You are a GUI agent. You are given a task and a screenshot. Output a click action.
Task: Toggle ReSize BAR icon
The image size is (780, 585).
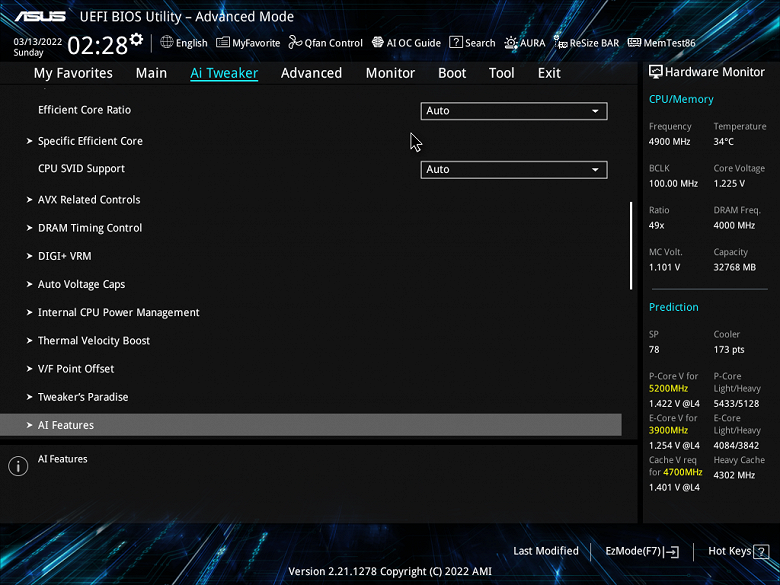[x=561, y=43]
